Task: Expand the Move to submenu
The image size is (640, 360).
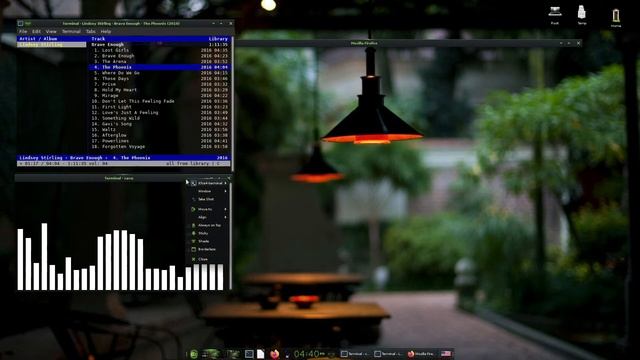Action: point(209,209)
